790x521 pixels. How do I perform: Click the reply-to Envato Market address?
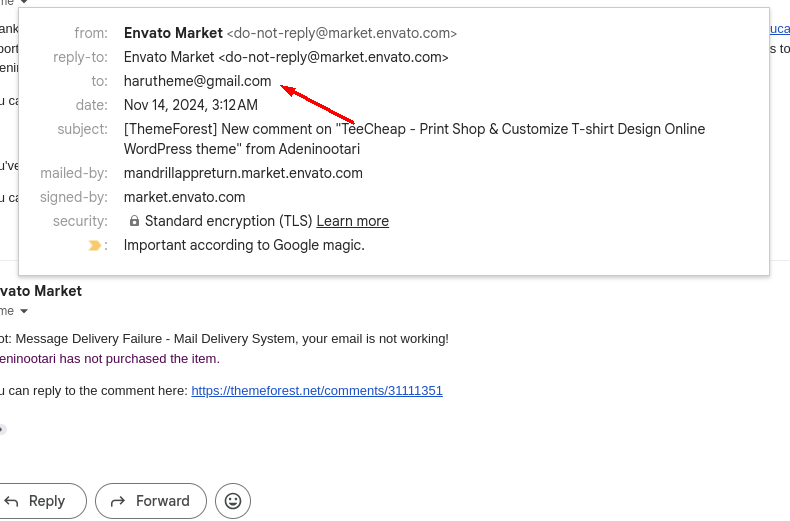point(286,57)
